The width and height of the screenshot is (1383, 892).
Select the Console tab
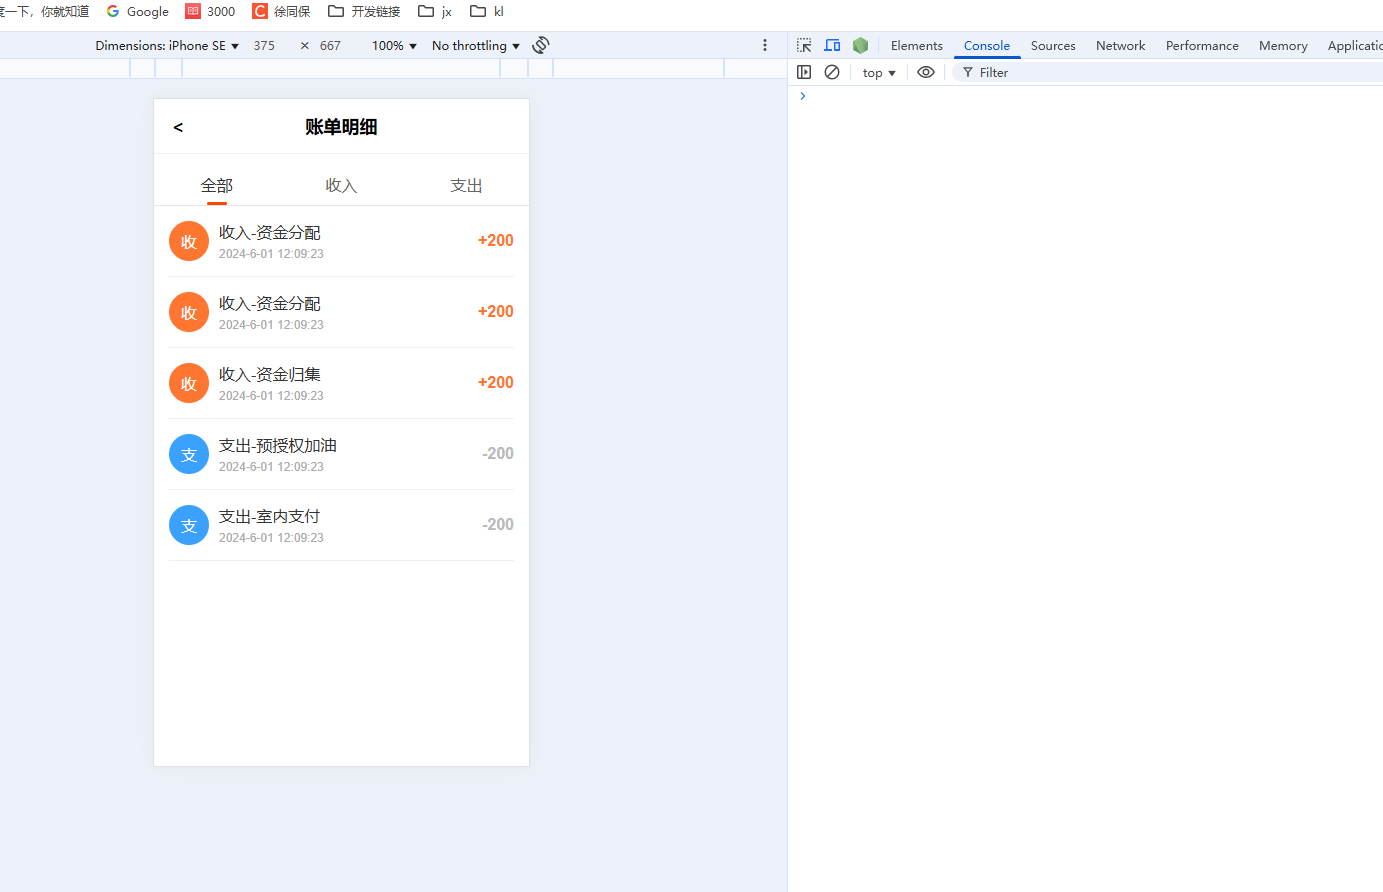987,45
